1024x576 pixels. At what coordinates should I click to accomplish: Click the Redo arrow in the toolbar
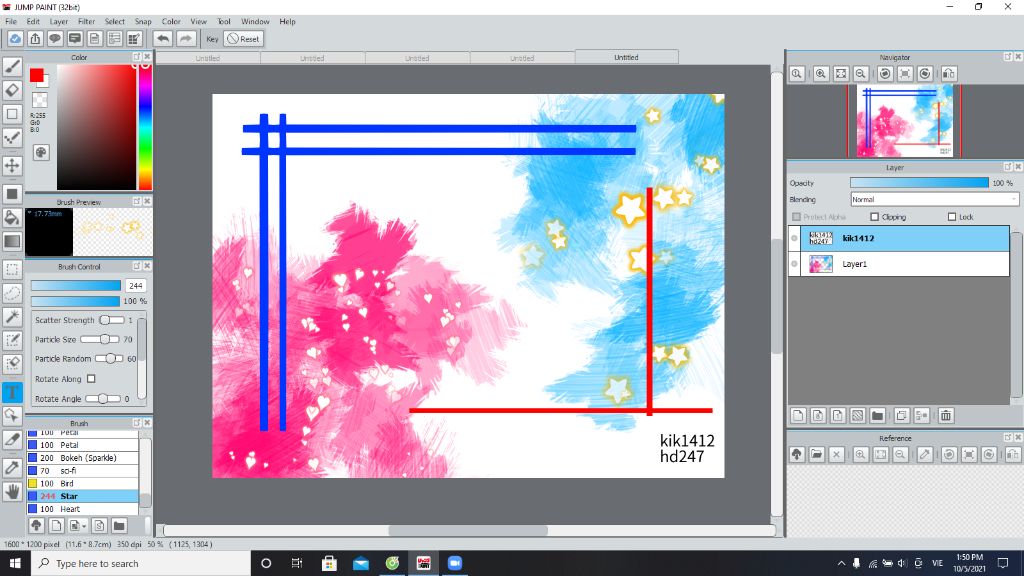pyautogui.click(x=186, y=39)
